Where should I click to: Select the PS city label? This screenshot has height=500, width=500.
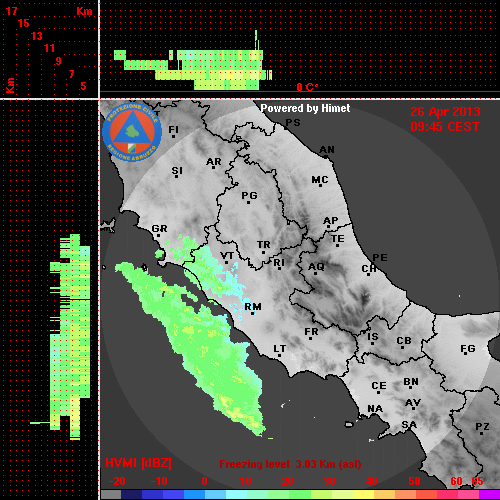[x=293, y=123]
